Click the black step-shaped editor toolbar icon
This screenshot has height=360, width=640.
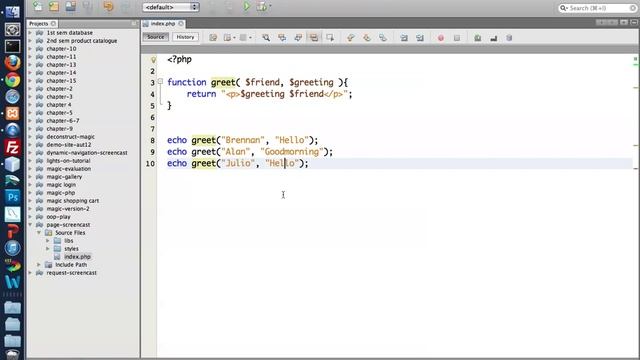pos(493,38)
